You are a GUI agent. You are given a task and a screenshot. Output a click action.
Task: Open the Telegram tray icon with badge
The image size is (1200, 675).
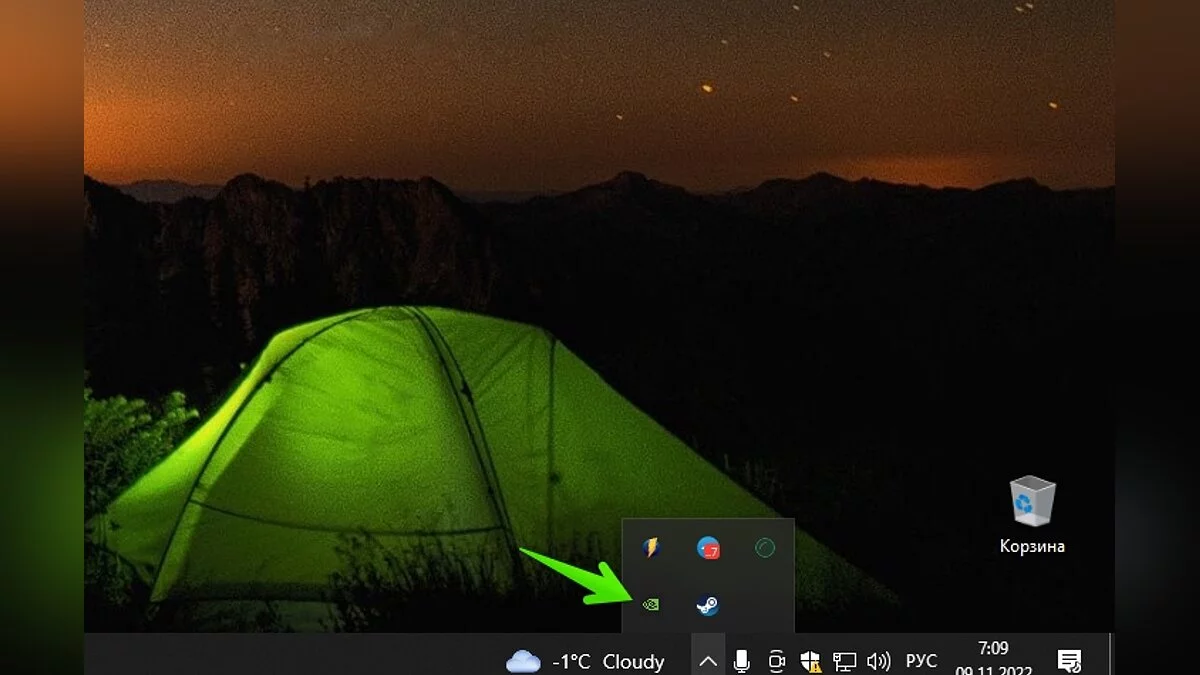(x=708, y=548)
